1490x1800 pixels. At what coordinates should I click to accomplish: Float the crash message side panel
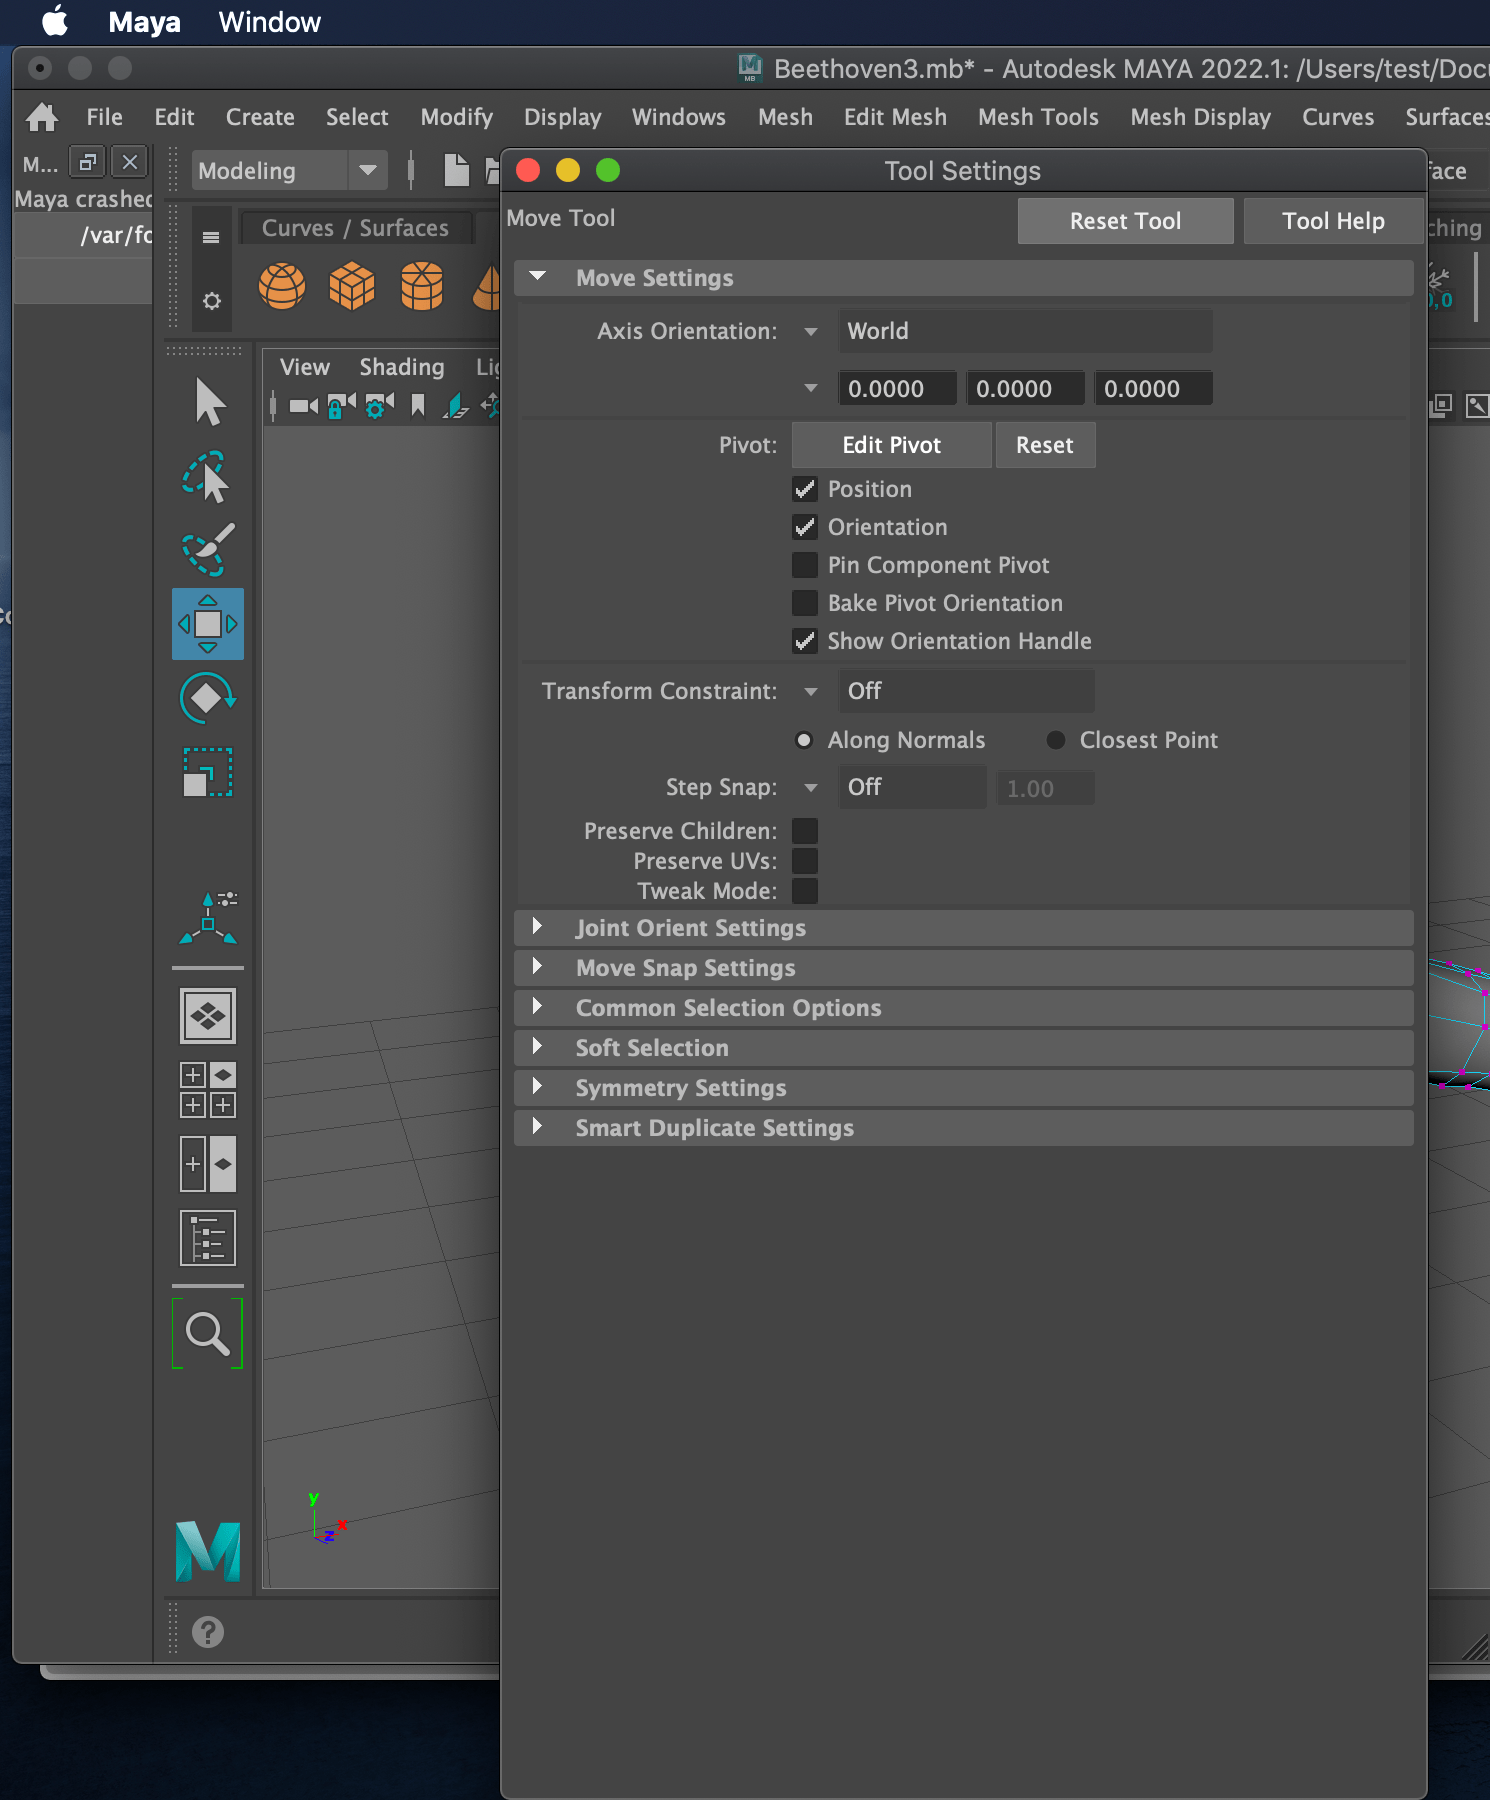[x=87, y=162]
